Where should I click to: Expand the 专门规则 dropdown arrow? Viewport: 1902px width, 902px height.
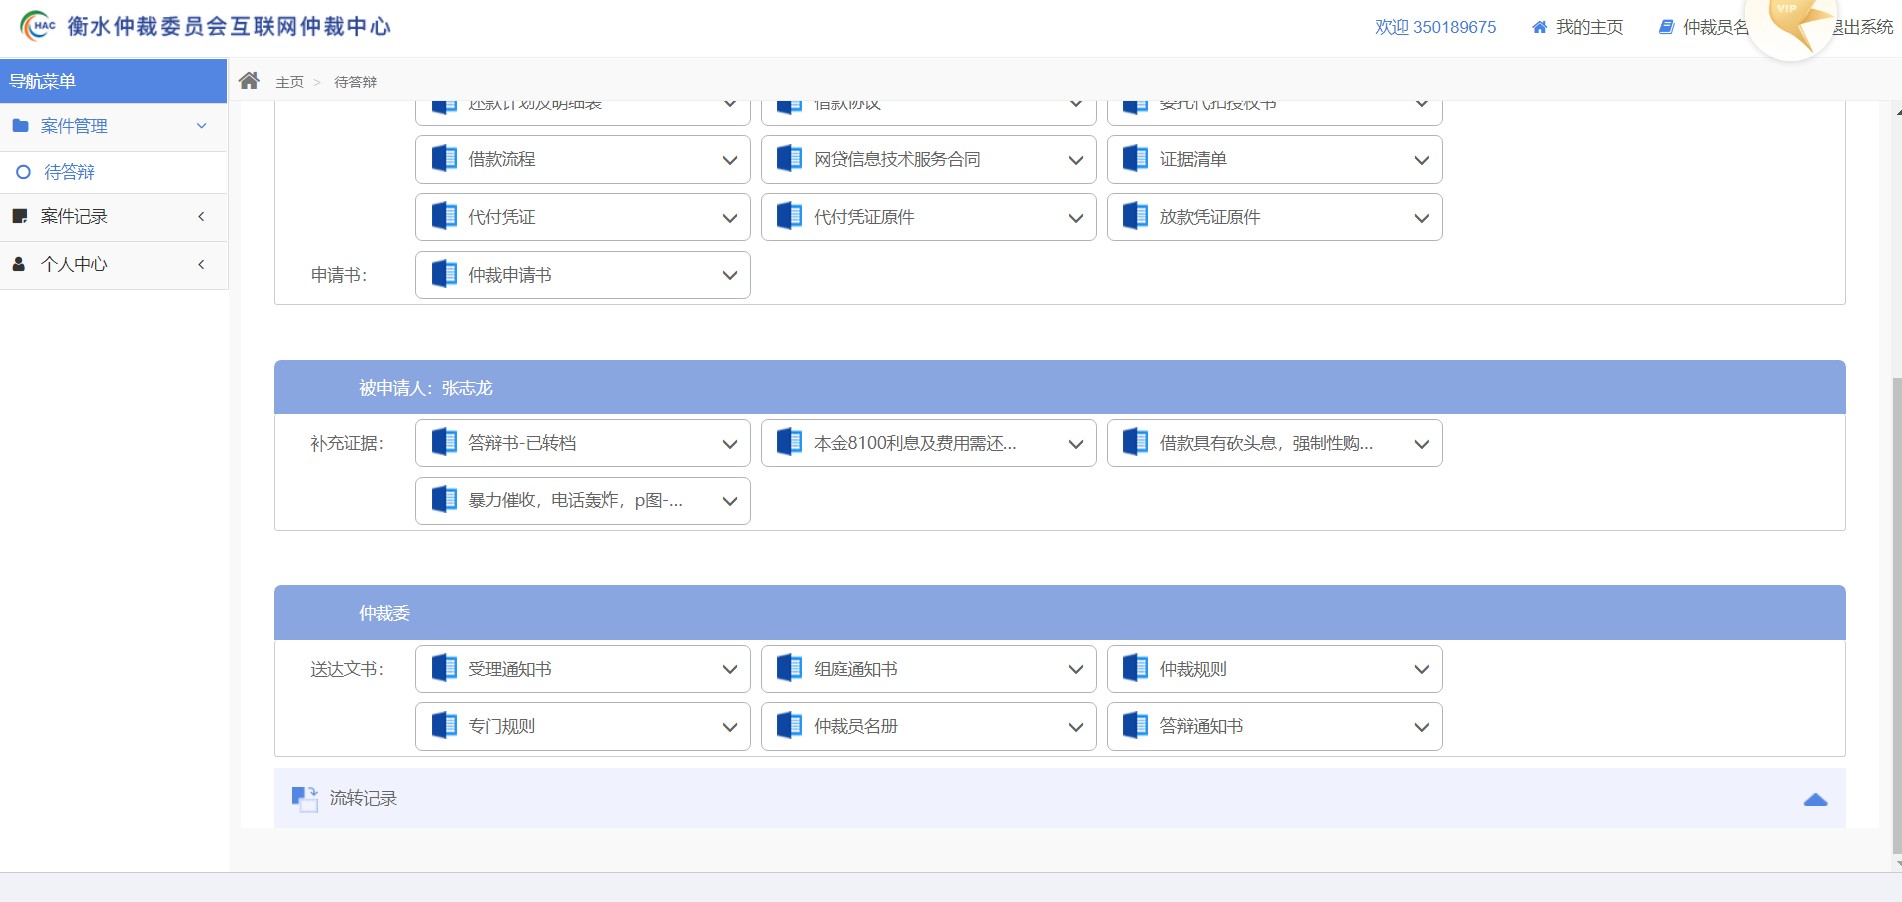(x=730, y=727)
